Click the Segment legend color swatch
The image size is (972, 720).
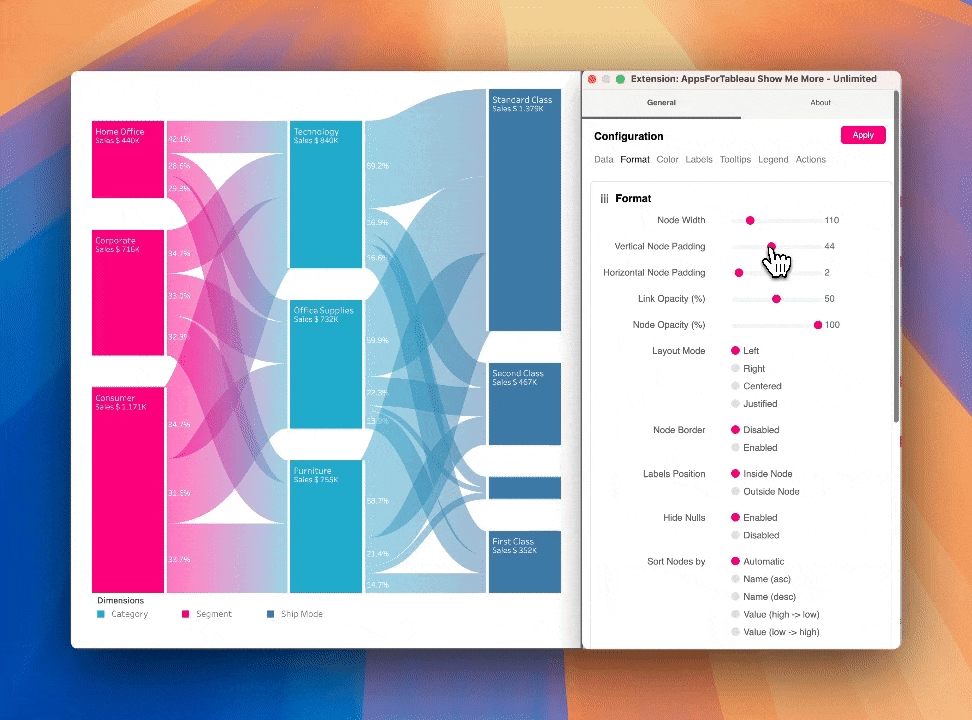click(186, 614)
